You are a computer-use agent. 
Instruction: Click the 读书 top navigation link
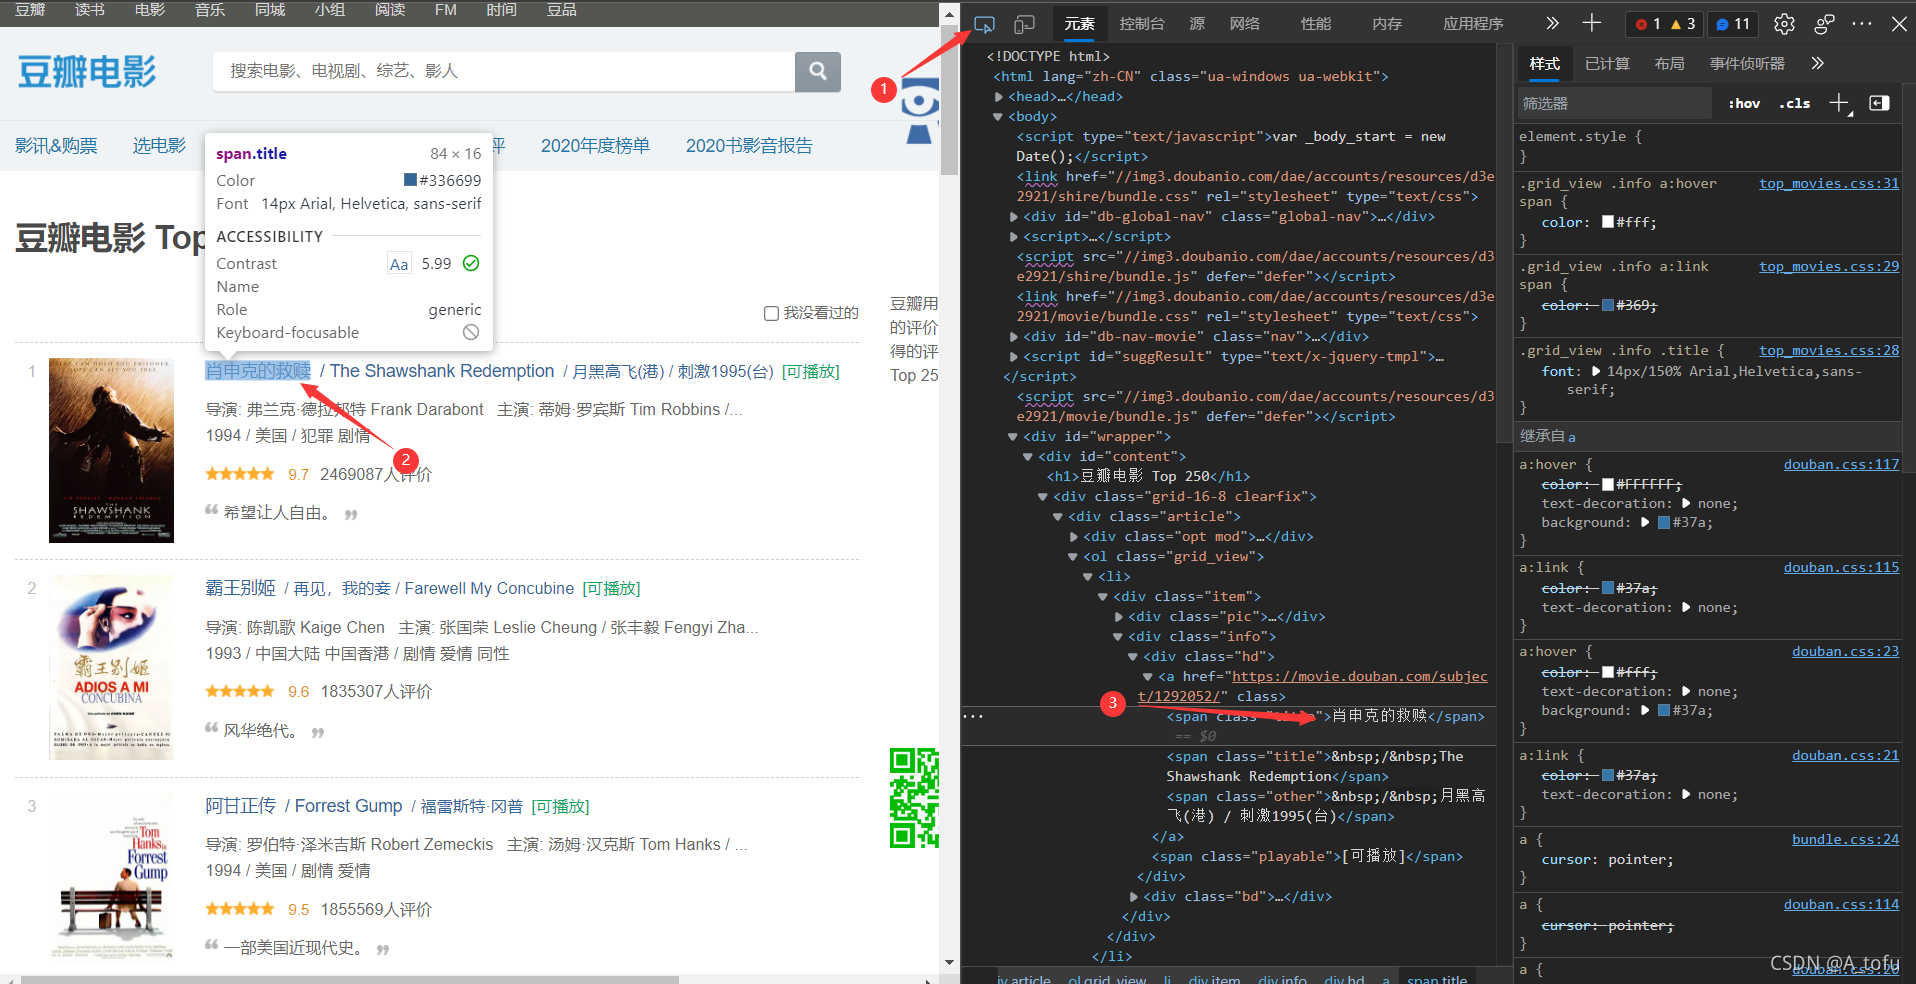click(90, 10)
